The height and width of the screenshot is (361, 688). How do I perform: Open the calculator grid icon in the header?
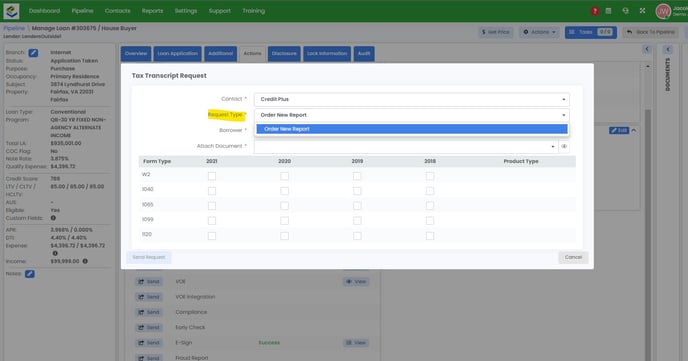608,11
